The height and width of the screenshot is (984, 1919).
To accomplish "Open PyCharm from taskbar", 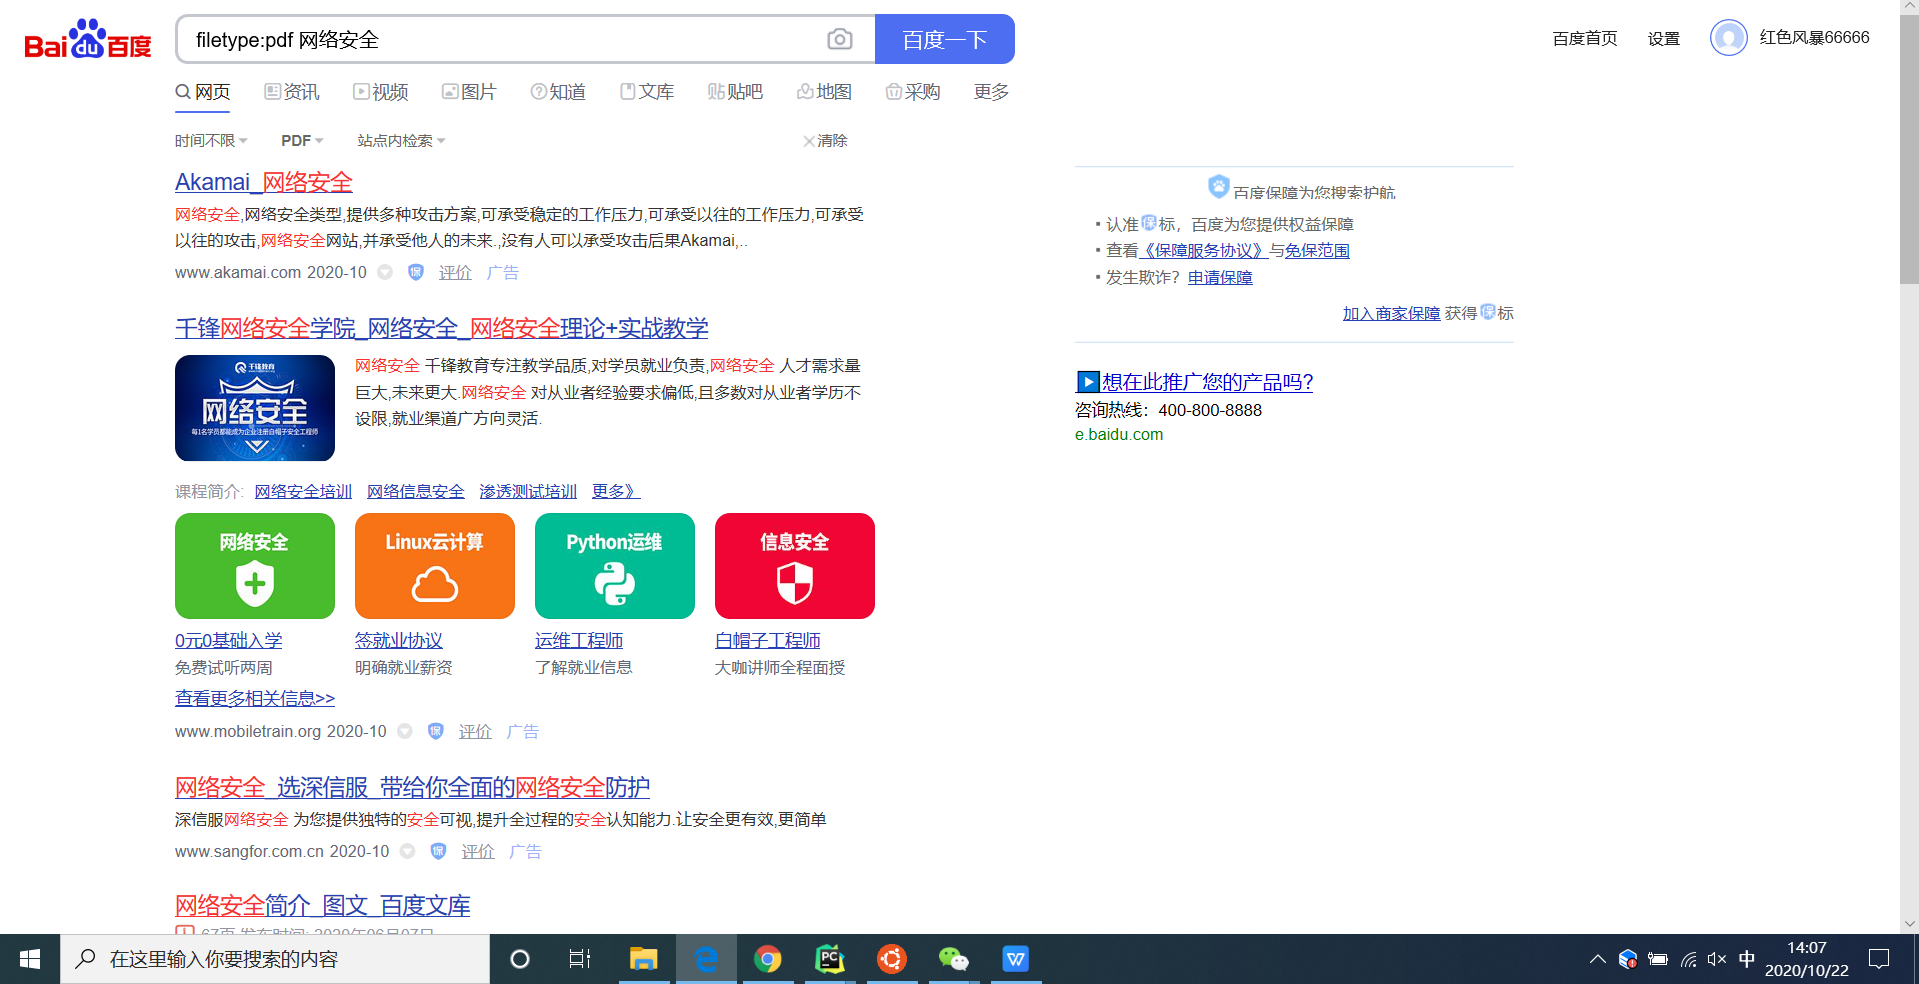I will tap(830, 959).
